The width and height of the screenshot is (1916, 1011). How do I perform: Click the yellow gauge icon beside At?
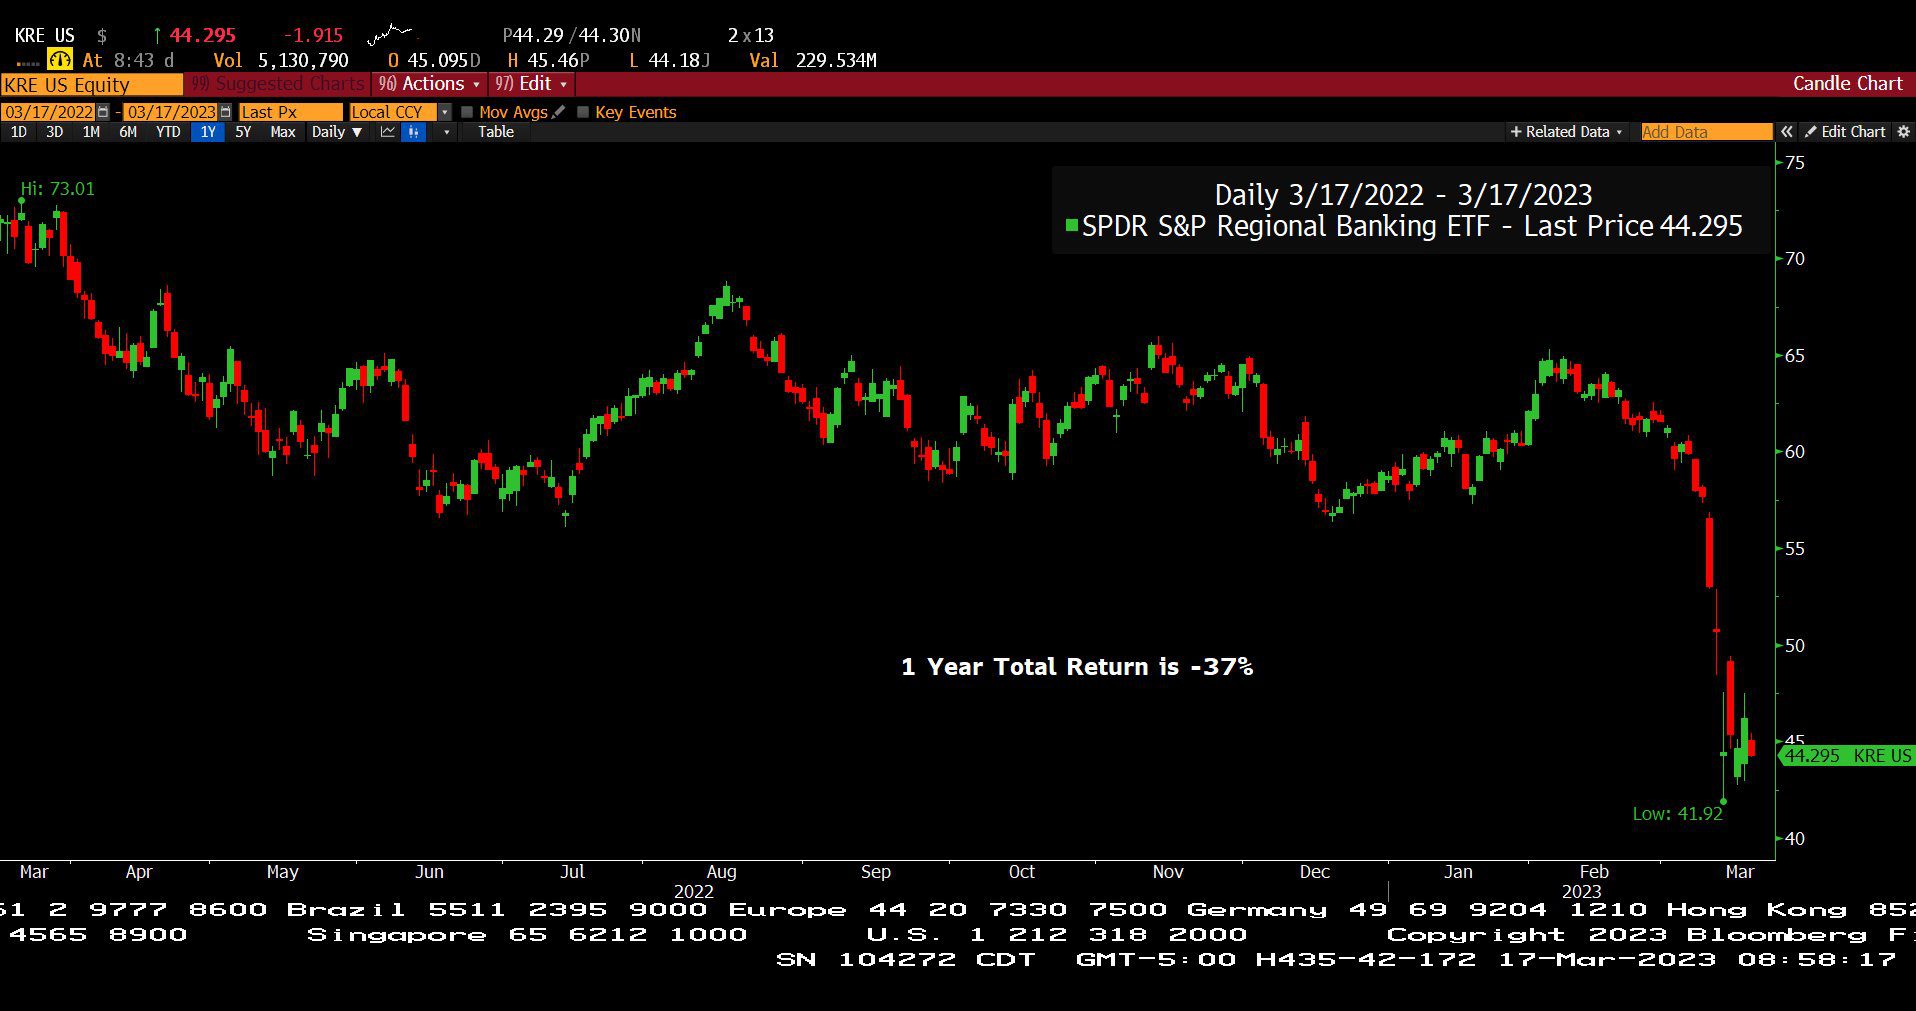click(60, 60)
